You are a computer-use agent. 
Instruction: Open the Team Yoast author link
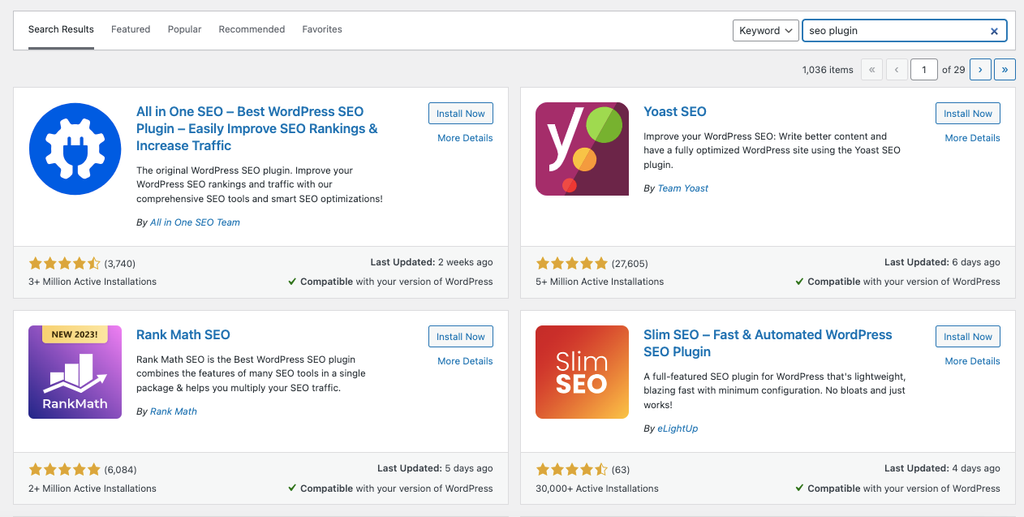pos(682,188)
